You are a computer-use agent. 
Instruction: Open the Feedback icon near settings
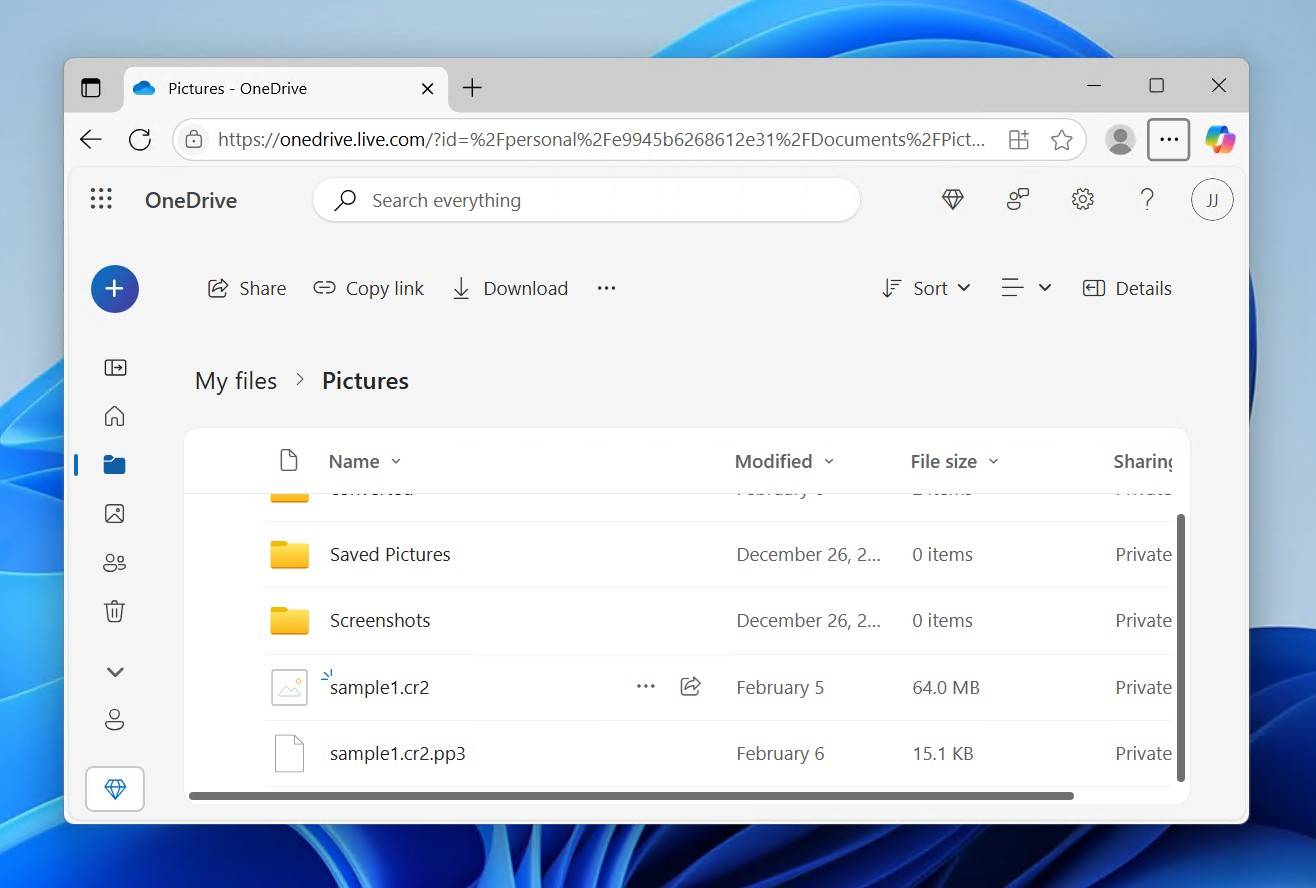[1017, 199]
